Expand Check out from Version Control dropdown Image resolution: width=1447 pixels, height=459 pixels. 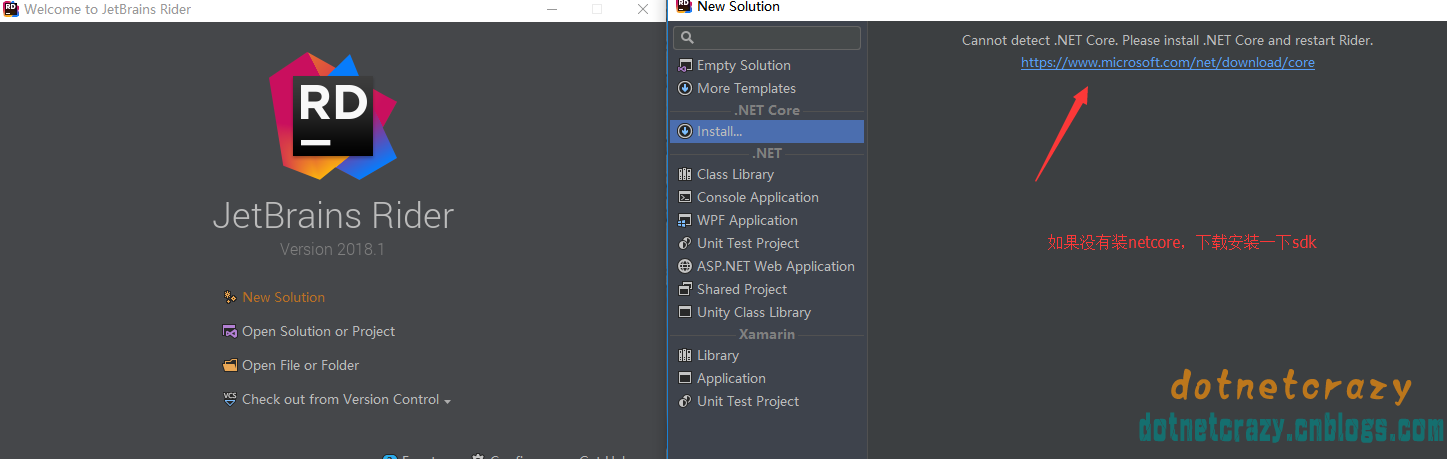pyautogui.click(x=447, y=401)
